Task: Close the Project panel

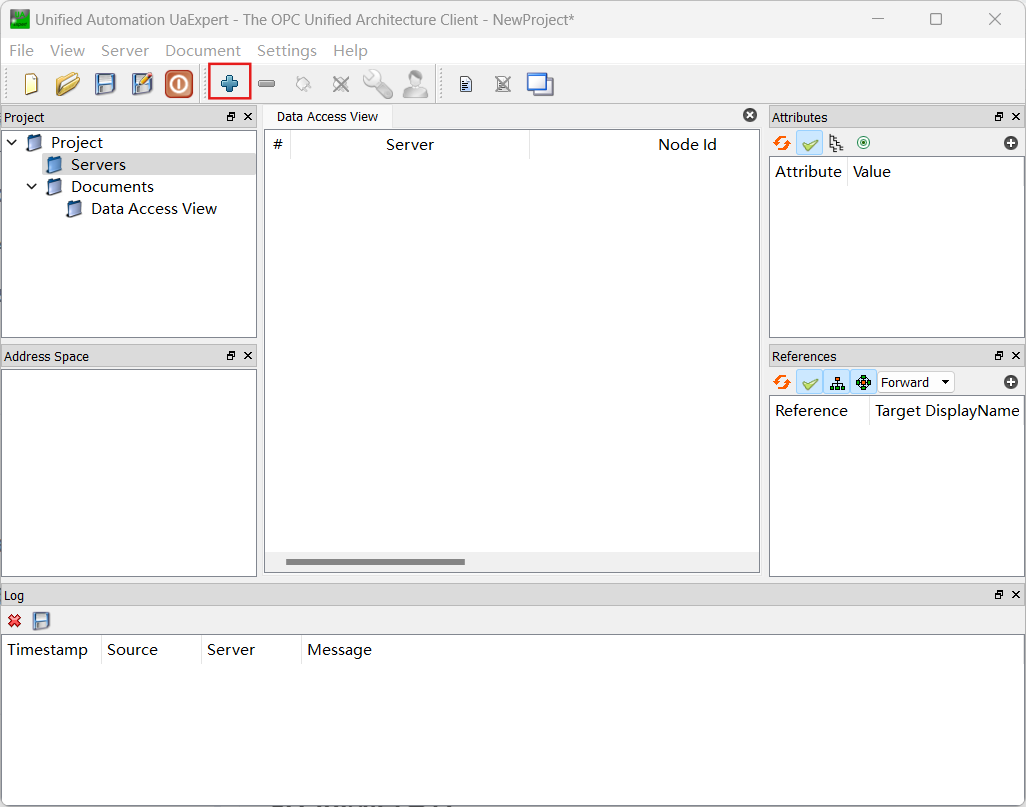Action: (248, 117)
